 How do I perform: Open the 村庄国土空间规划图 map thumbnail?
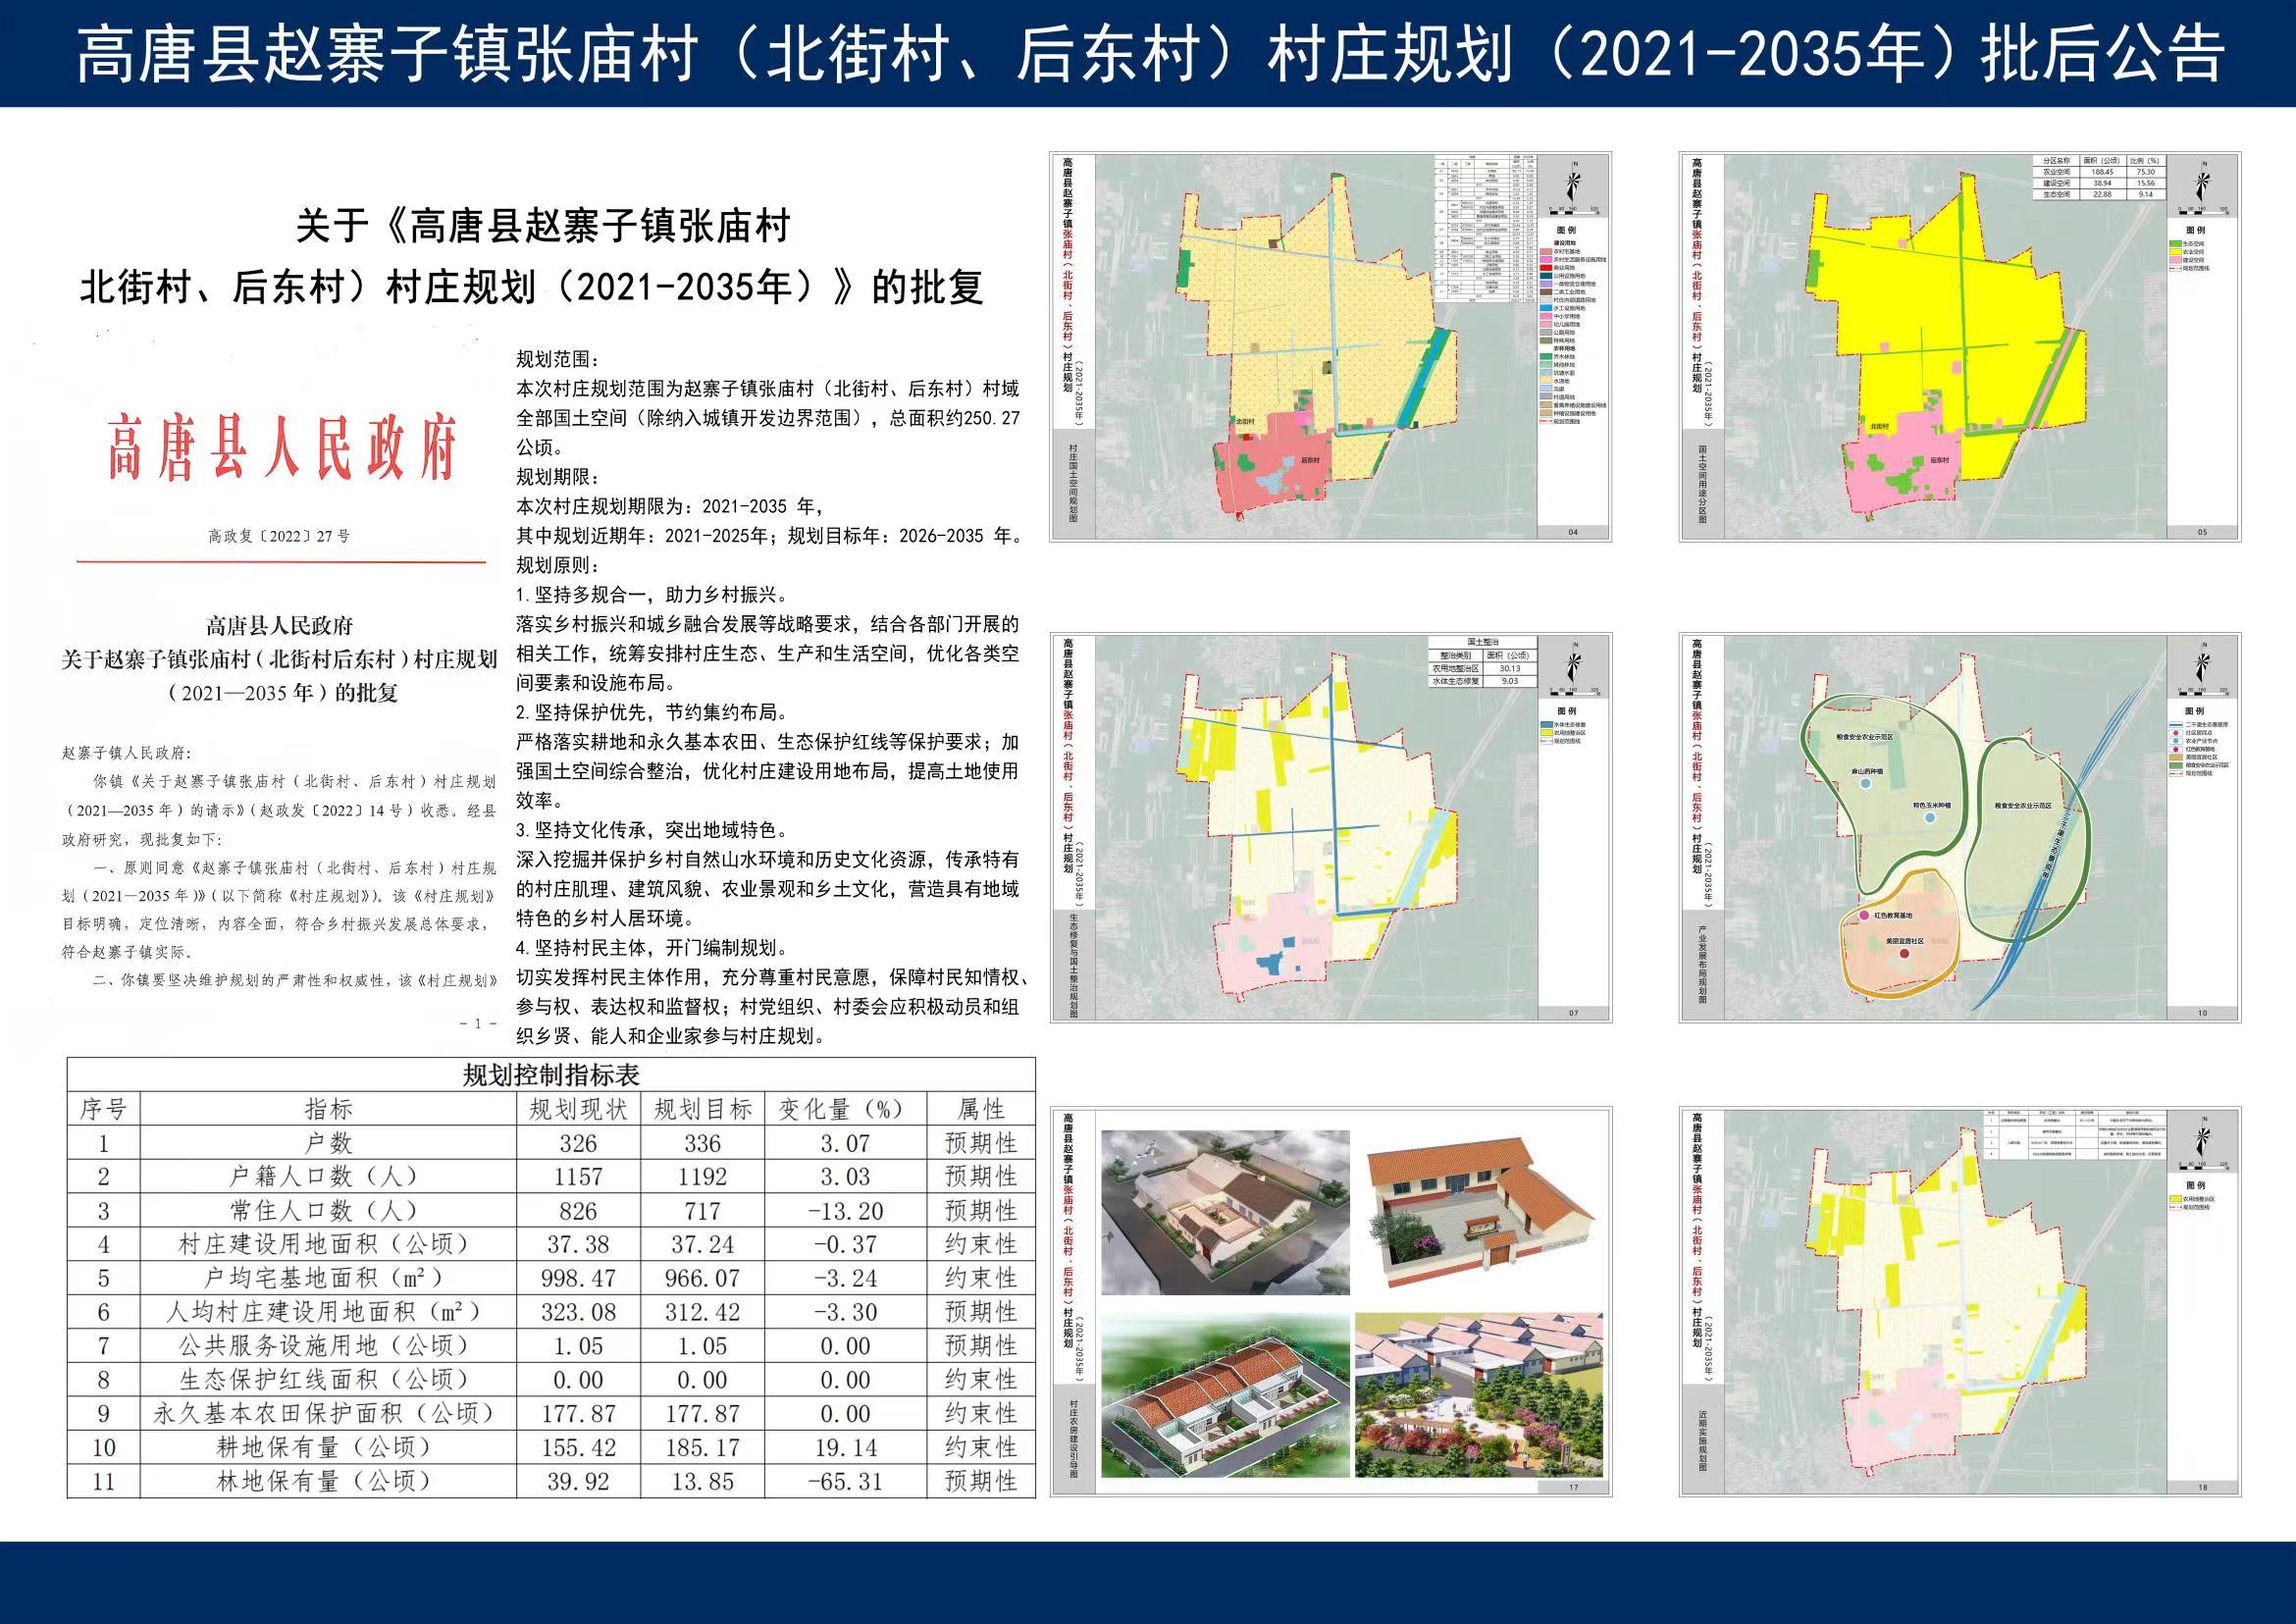click(1330, 346)
